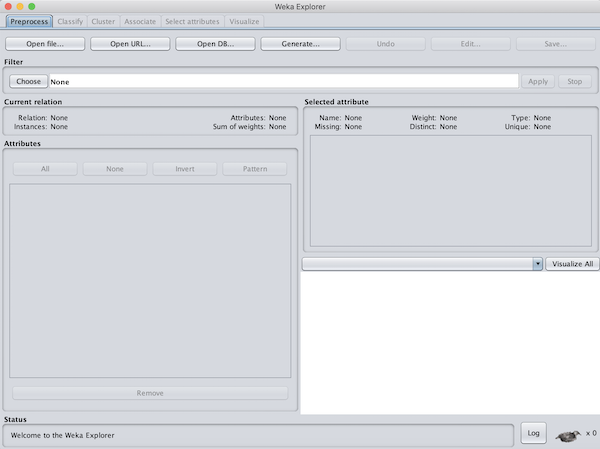The height and width of the screenshot is (449, 600).
Task: Click the Instances: None label
Action: (x=41, y=127)
